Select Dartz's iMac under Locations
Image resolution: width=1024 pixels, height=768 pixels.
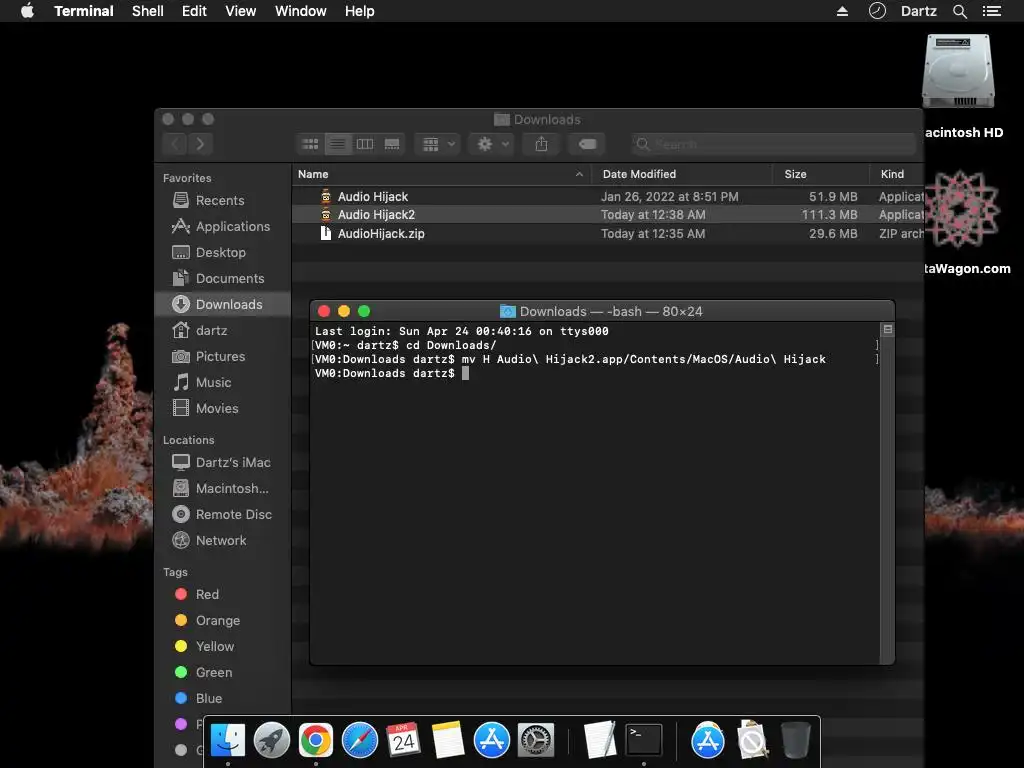(x=221, y=462)
